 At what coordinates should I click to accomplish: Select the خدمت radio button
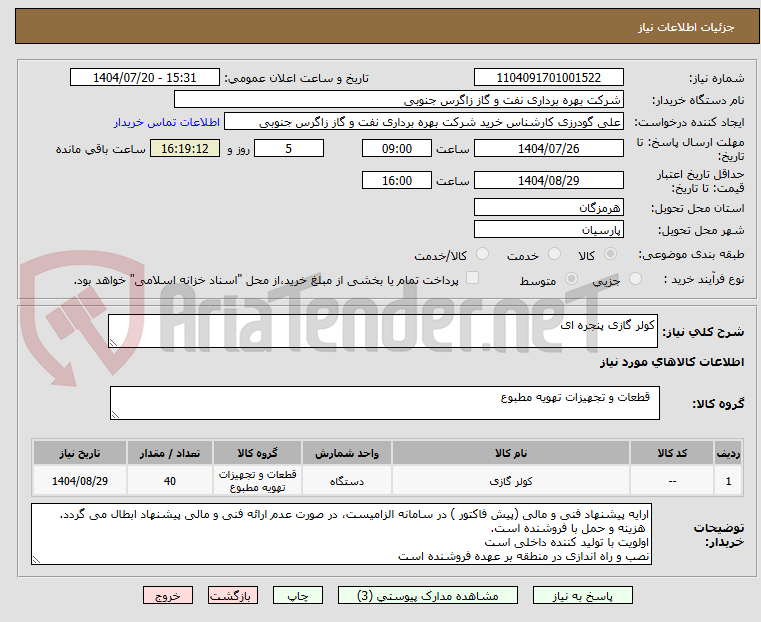[554, 254]
